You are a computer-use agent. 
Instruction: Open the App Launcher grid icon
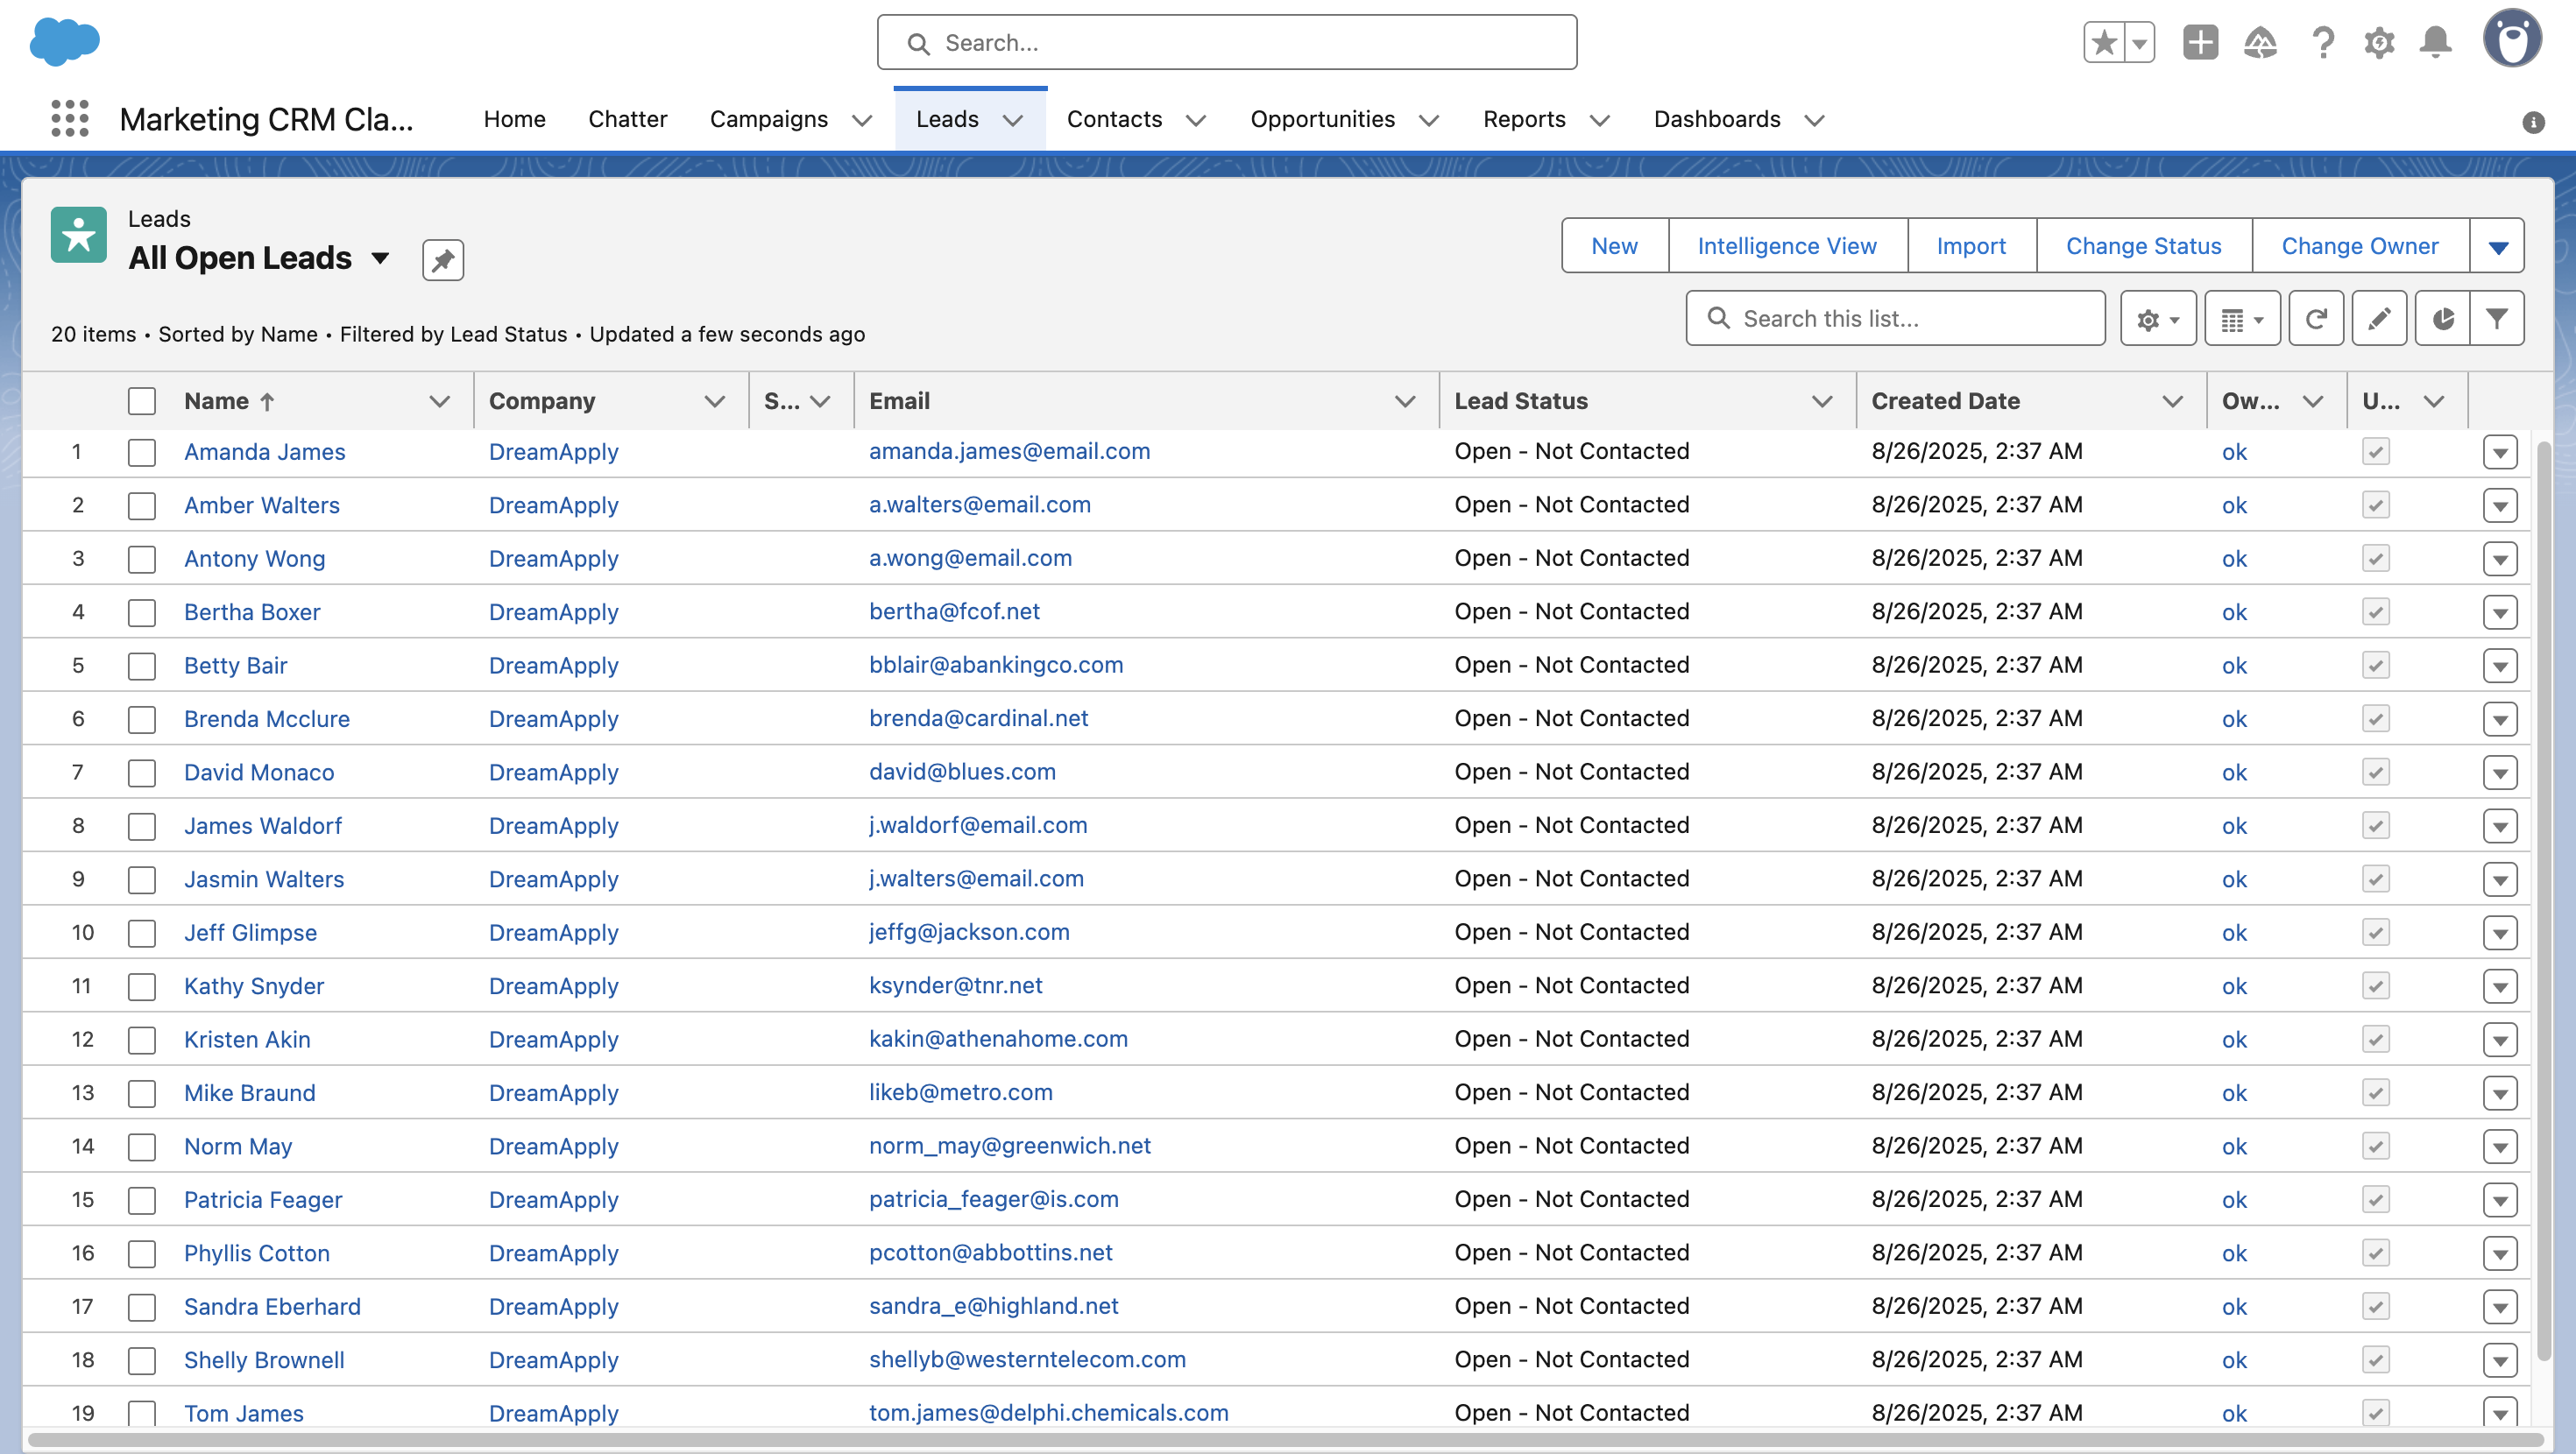[x=70, y=119]
